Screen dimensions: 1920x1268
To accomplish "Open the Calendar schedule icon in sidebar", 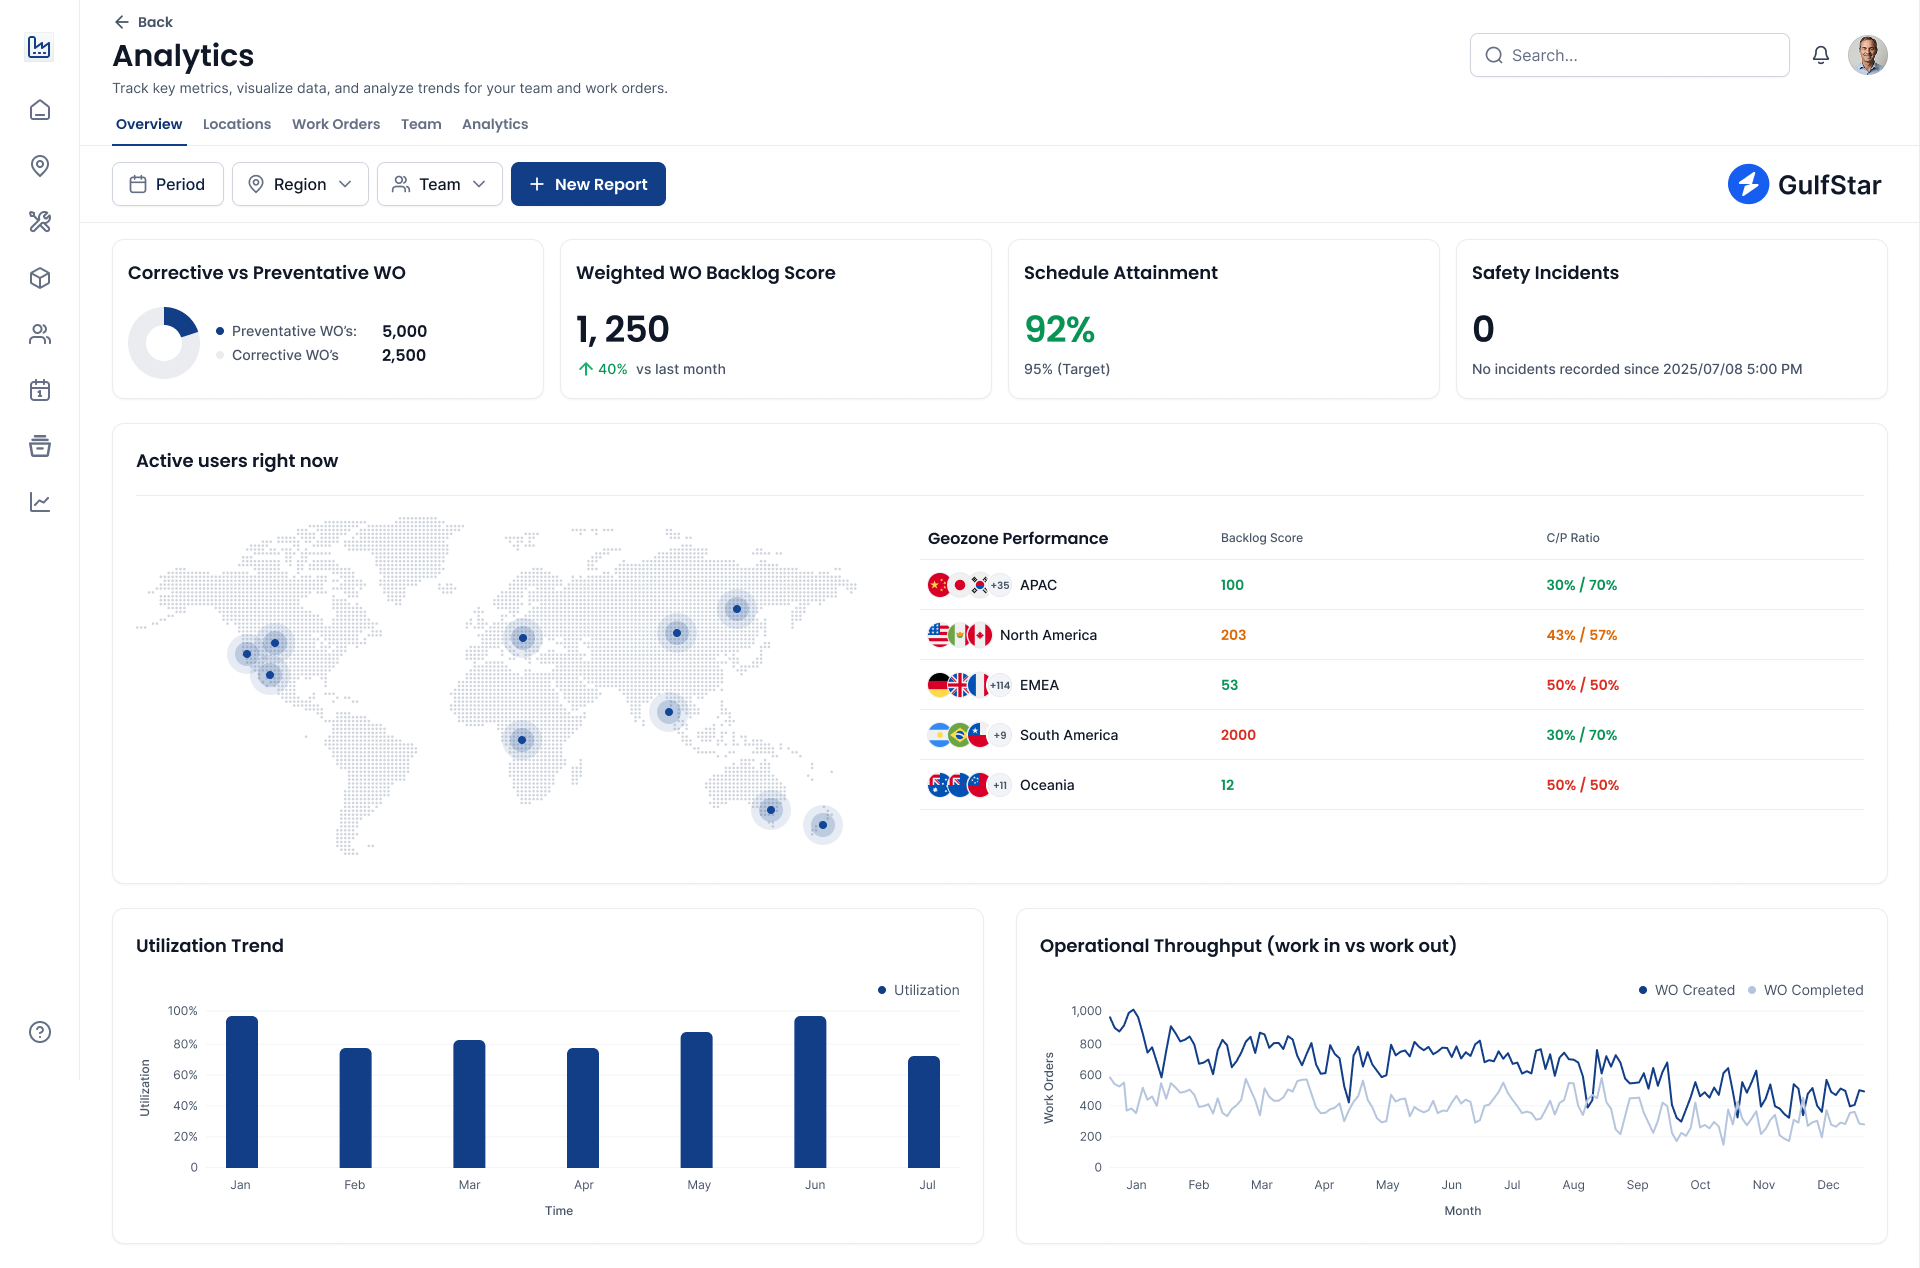I will pyautogui.click(x=40, y=390).
